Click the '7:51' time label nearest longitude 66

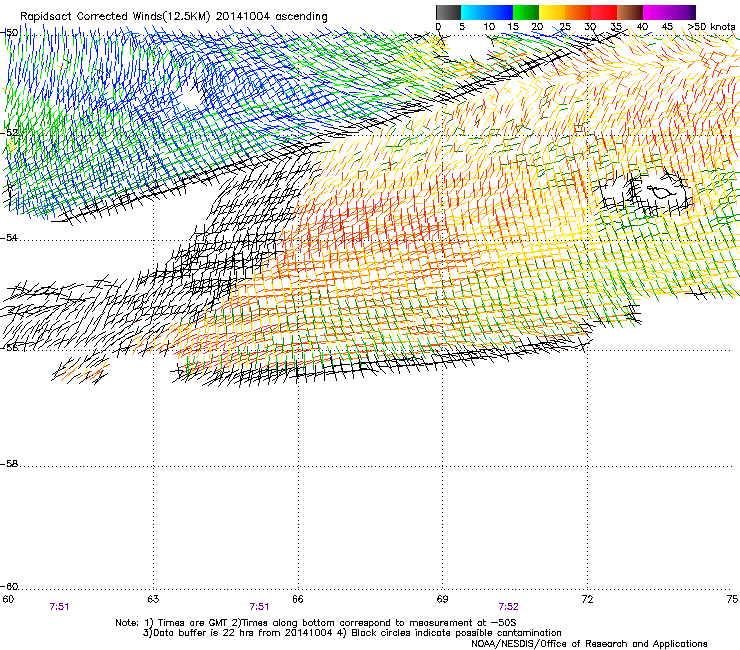259,607
